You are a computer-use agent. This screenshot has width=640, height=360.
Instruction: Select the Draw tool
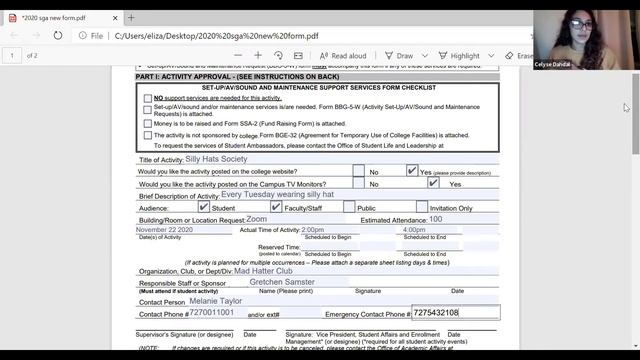tap(399, 56)
